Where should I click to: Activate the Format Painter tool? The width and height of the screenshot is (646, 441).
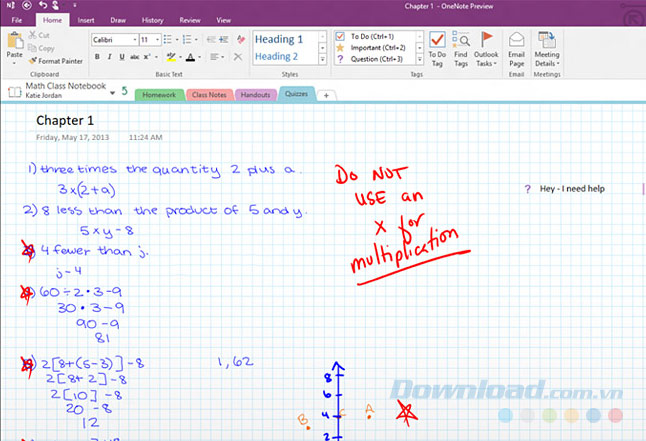56,61
